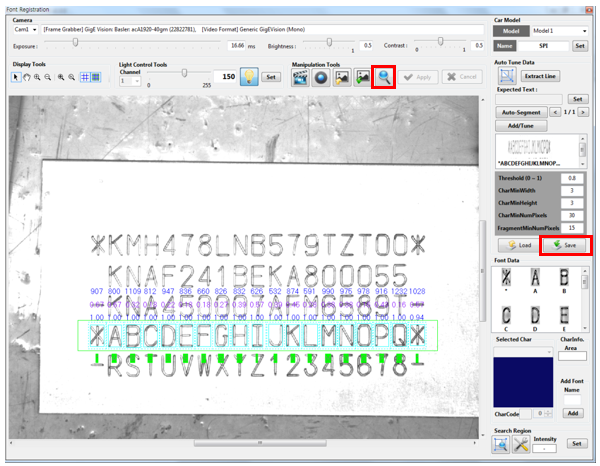
Task: Click the Load button
Action: tap(519, 244)
